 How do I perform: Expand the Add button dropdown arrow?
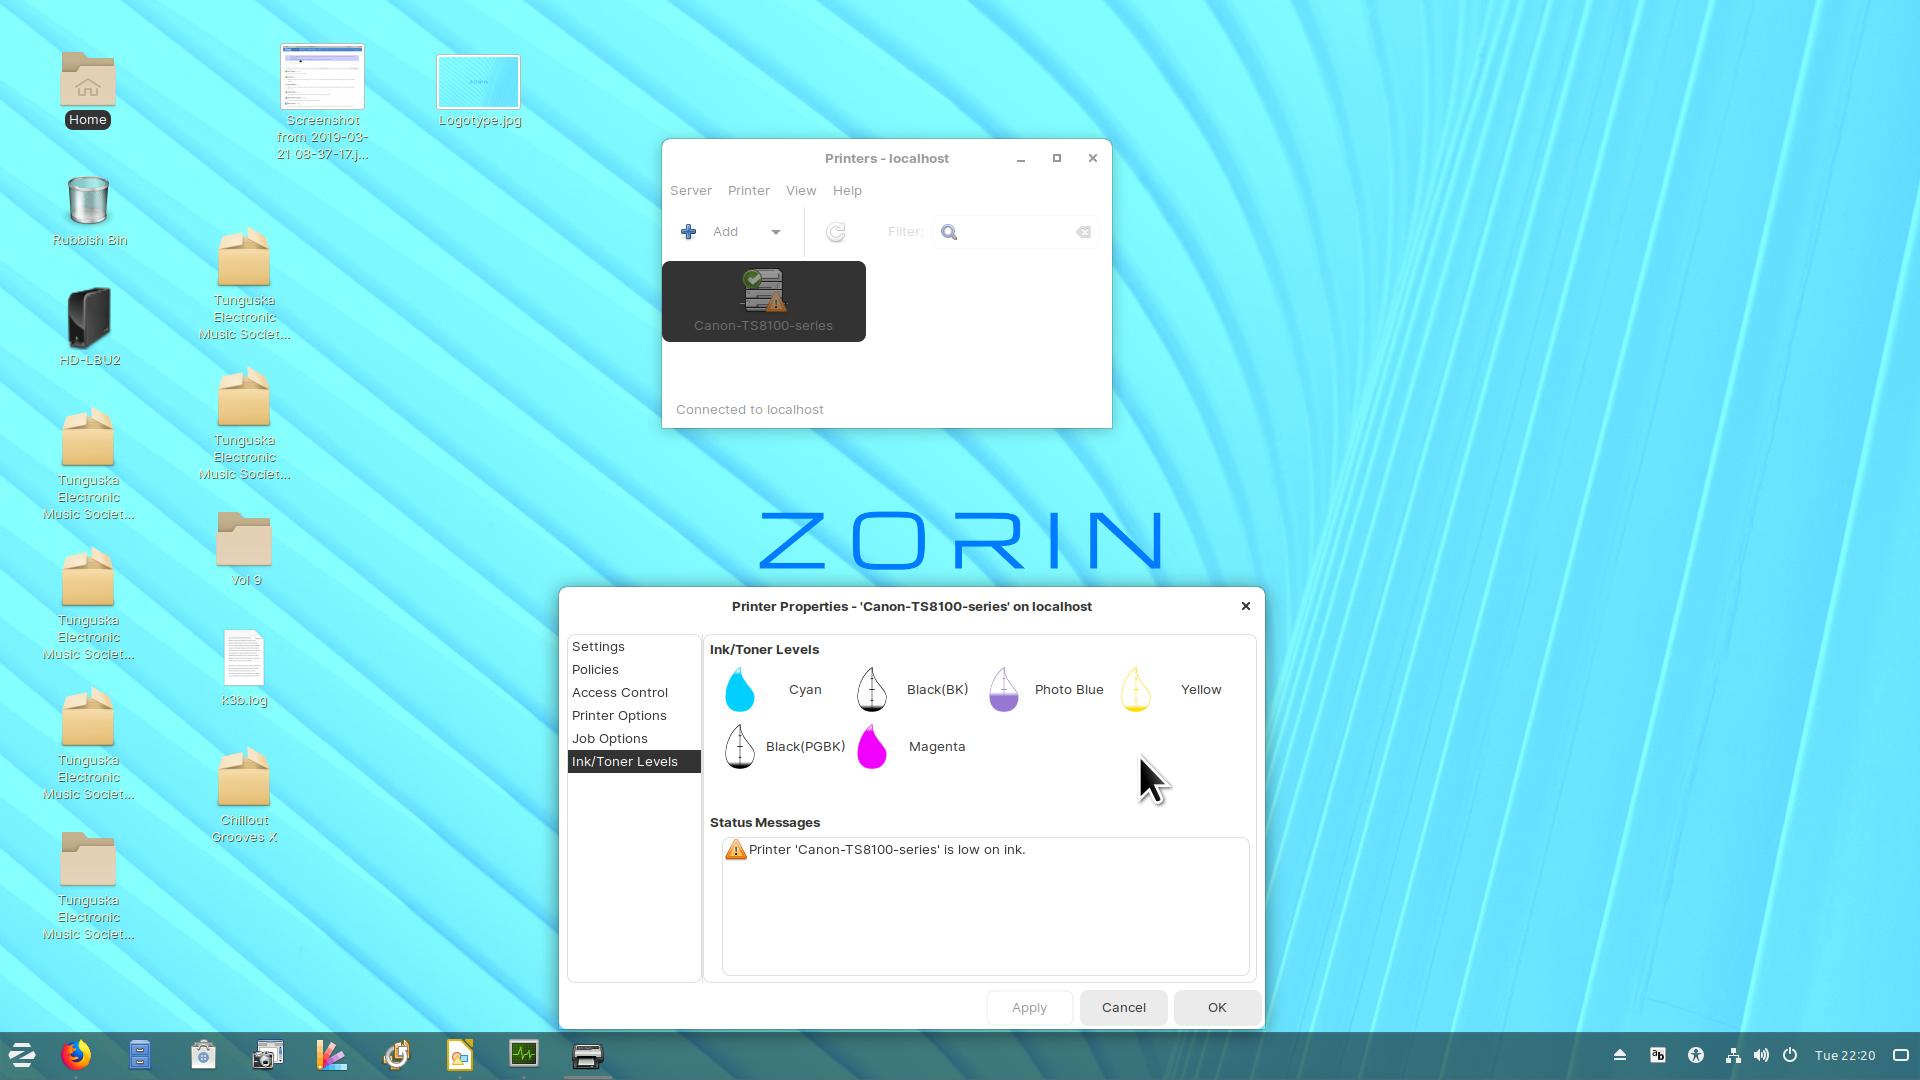(775, 232)
